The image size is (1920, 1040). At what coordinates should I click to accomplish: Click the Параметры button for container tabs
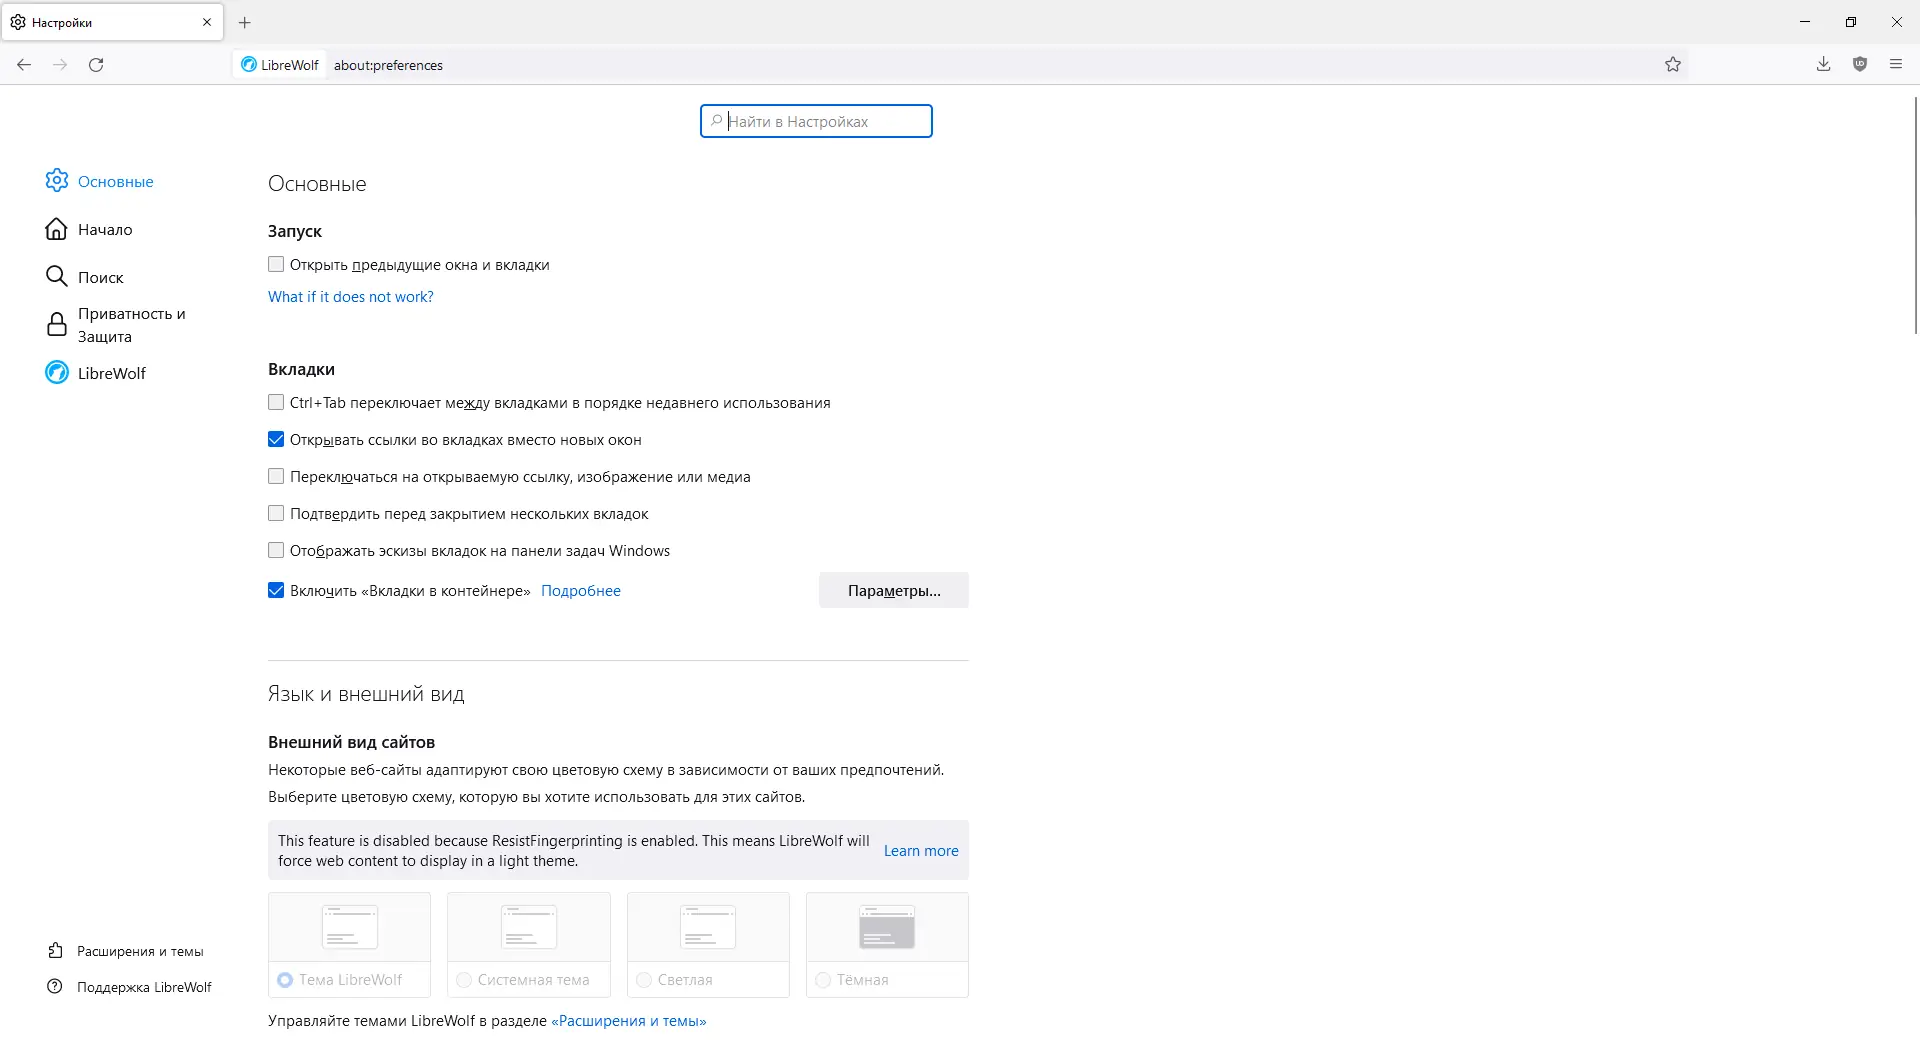[x=893, y=590]
